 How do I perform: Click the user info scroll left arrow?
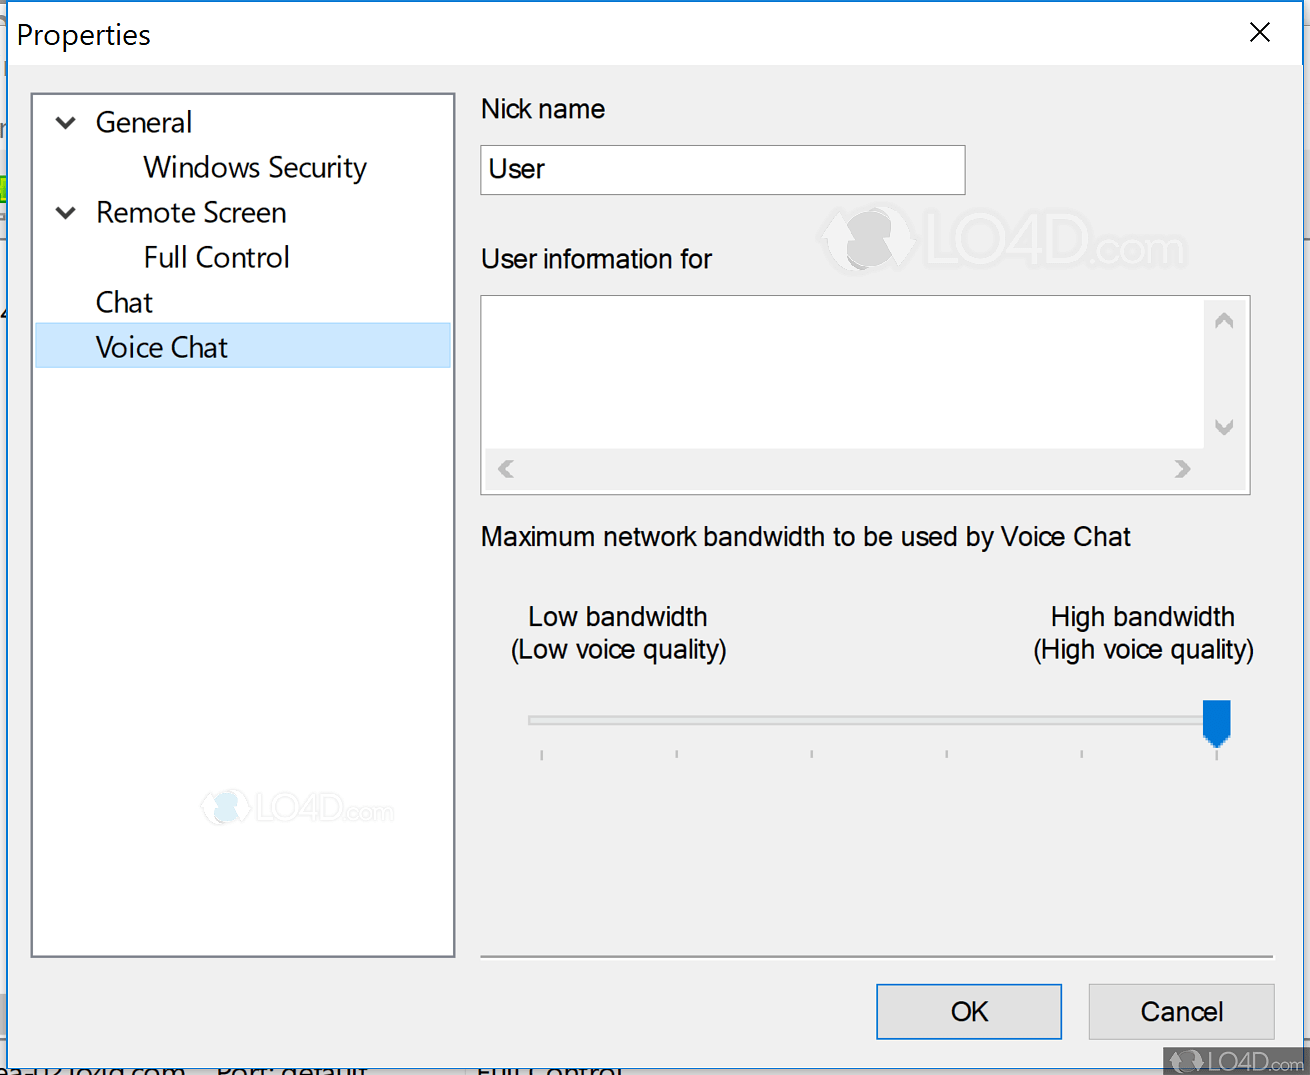(506, 469)
